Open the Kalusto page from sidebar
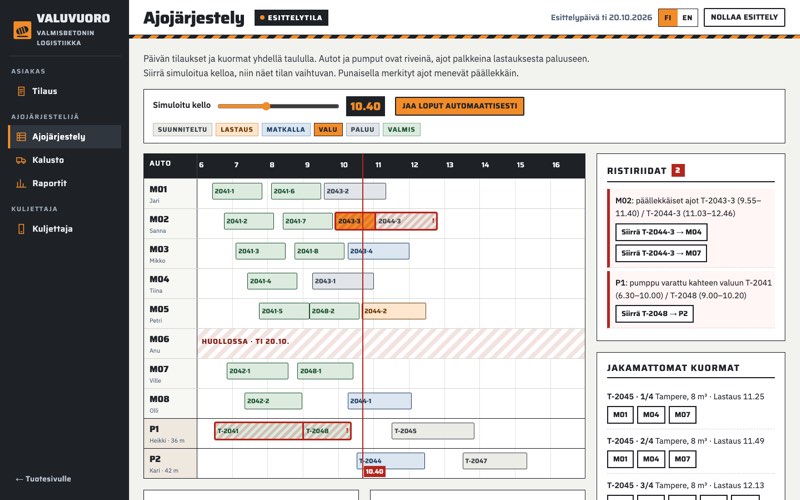 pos(65,160)
